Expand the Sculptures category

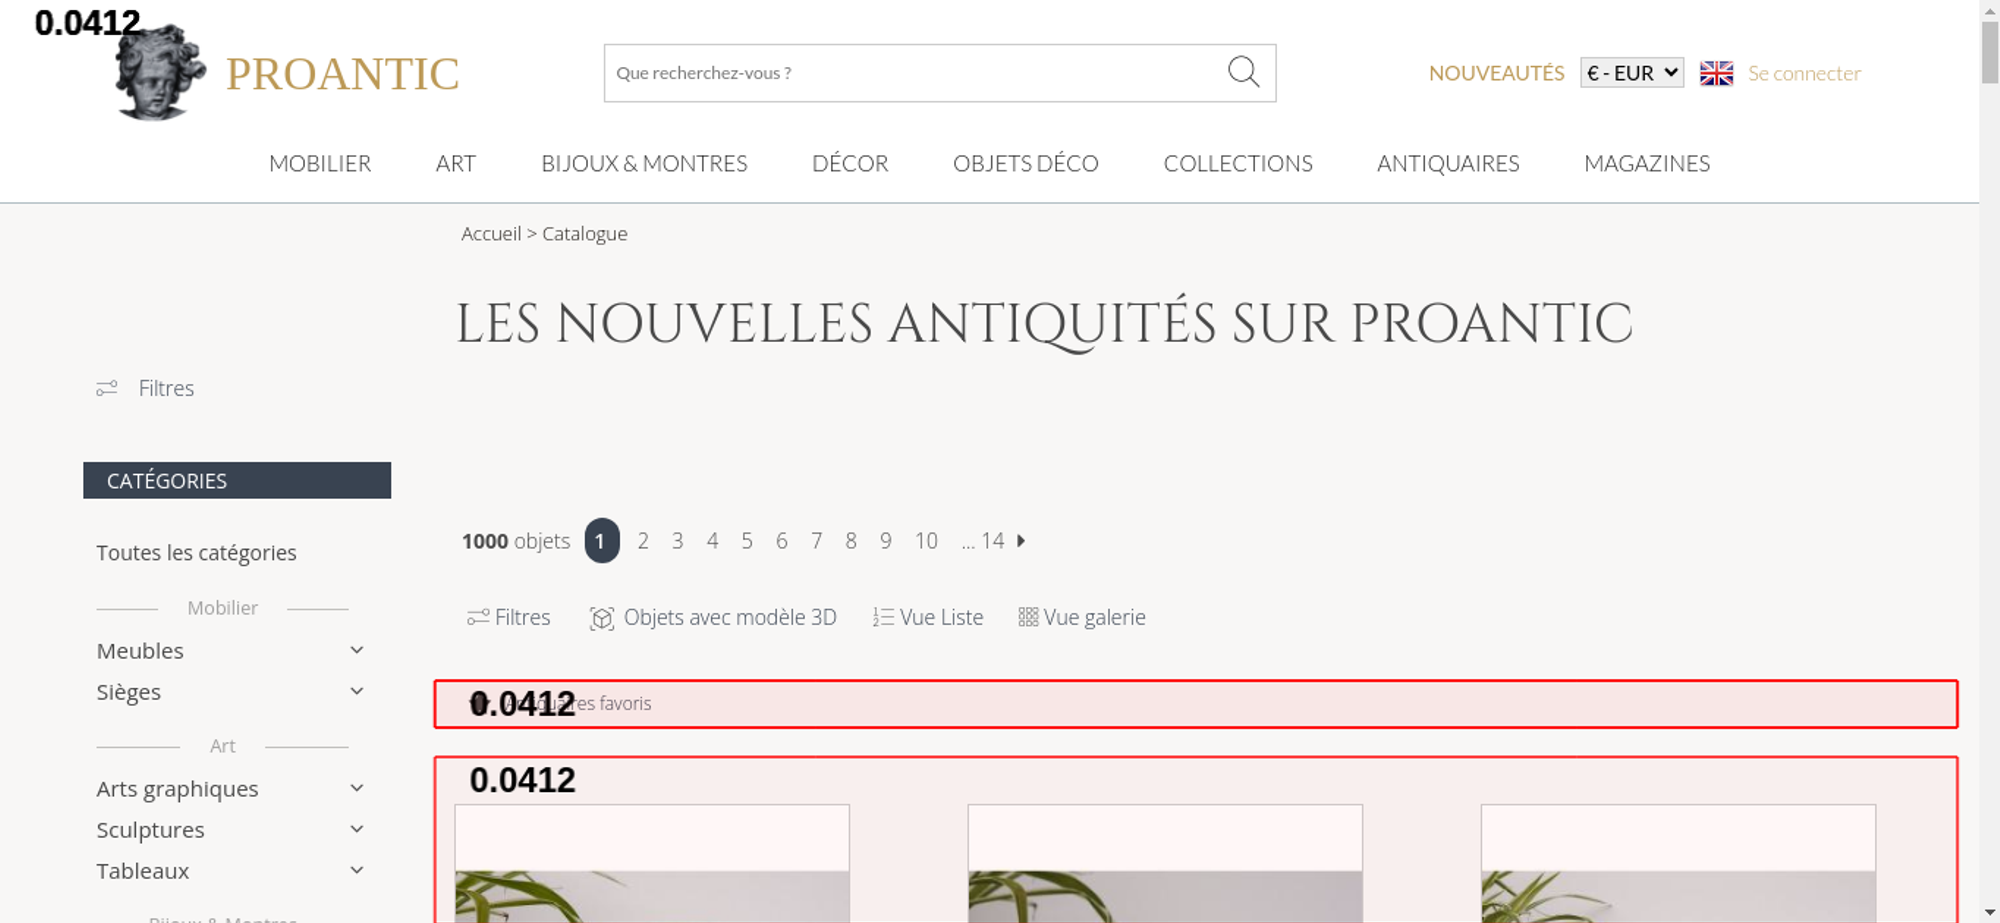pyautogui.click(x=357, y=829)
